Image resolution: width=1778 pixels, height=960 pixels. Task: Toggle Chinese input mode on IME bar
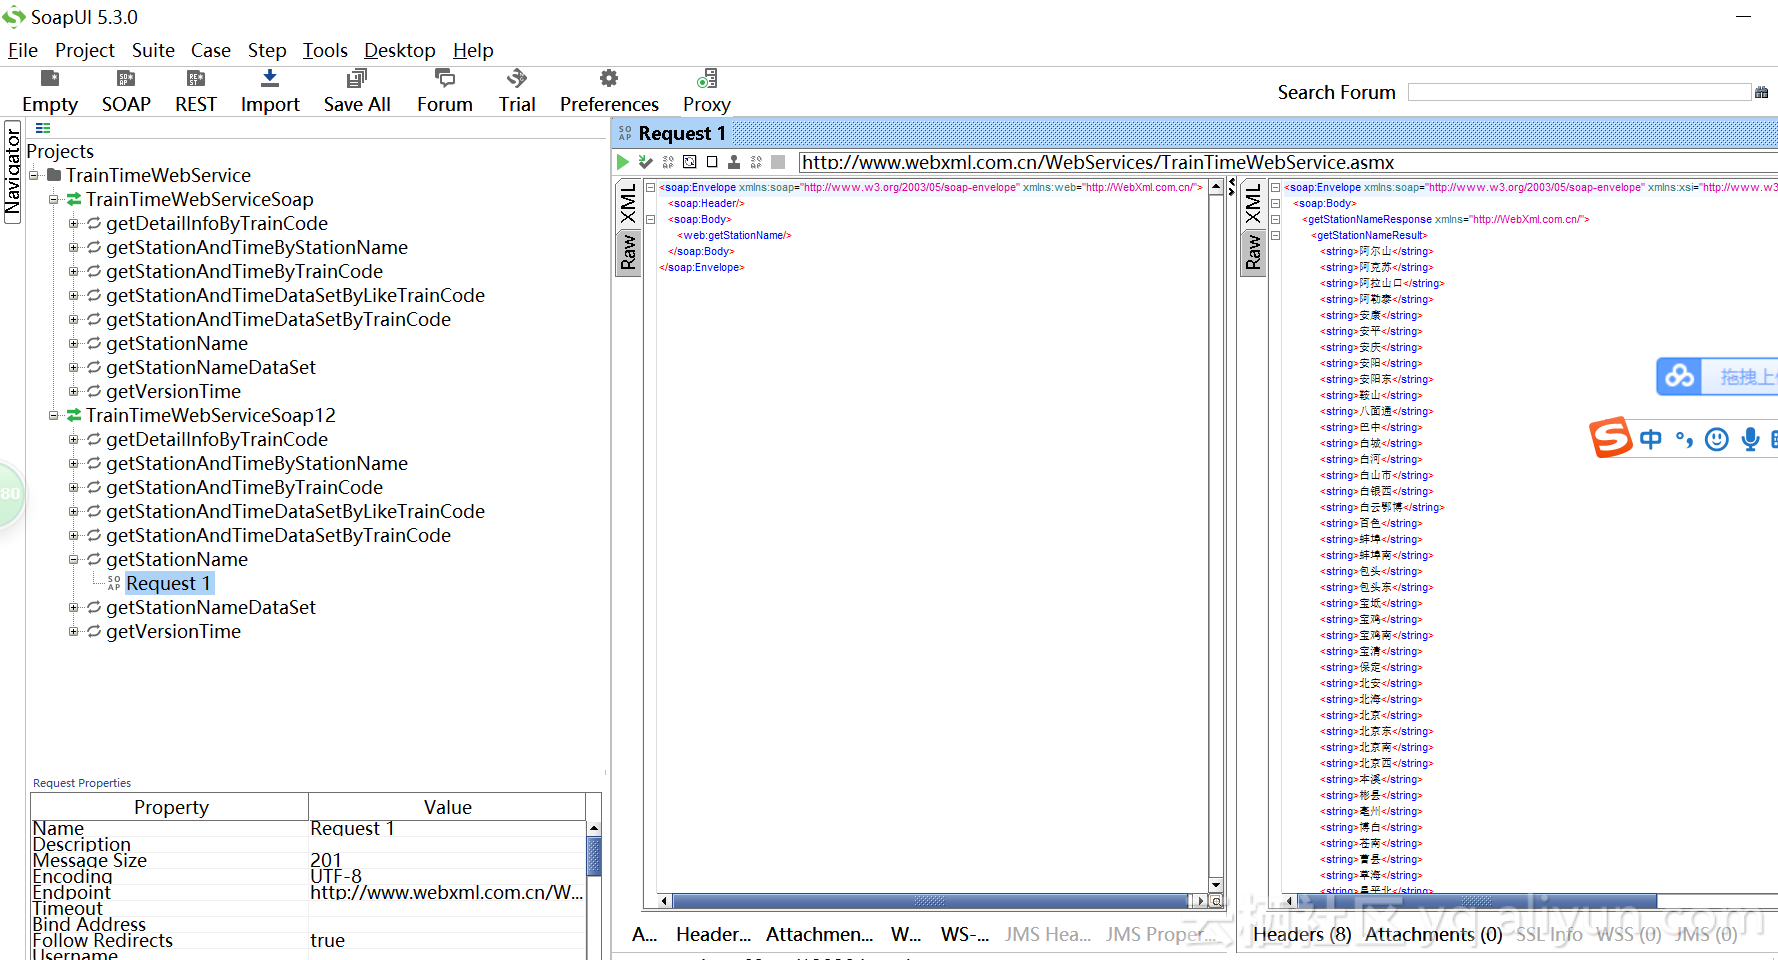(1651, 439)
